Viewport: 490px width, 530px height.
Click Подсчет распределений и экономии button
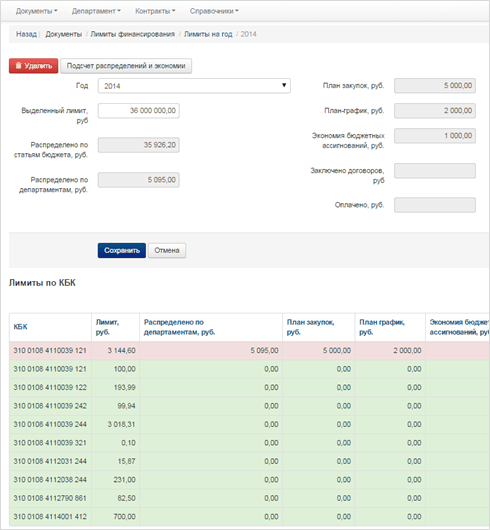[x=126, y=66]
